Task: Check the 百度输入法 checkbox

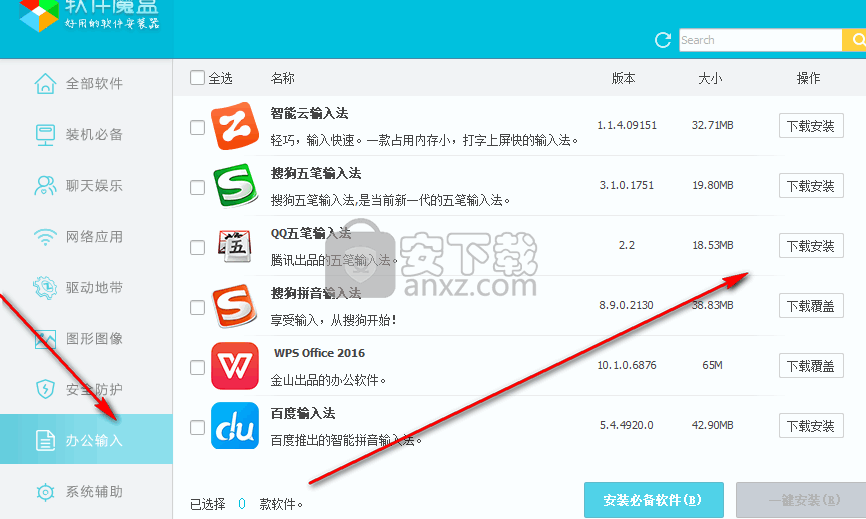Action: 197,427
